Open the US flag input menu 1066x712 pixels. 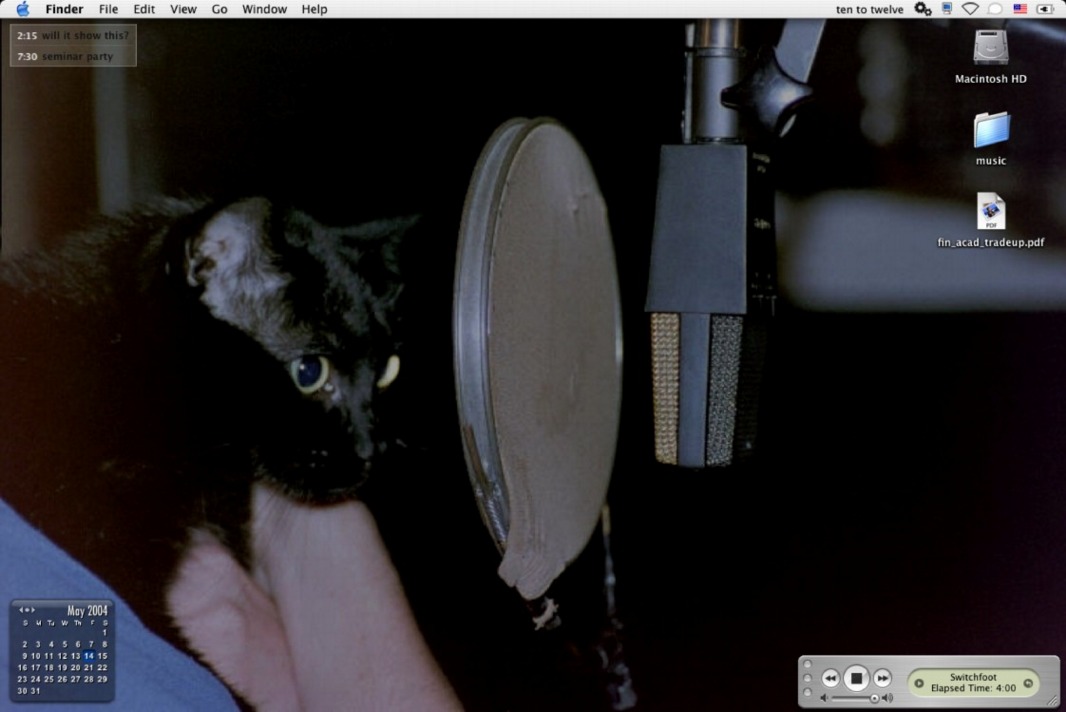[x=1020, y=9]
